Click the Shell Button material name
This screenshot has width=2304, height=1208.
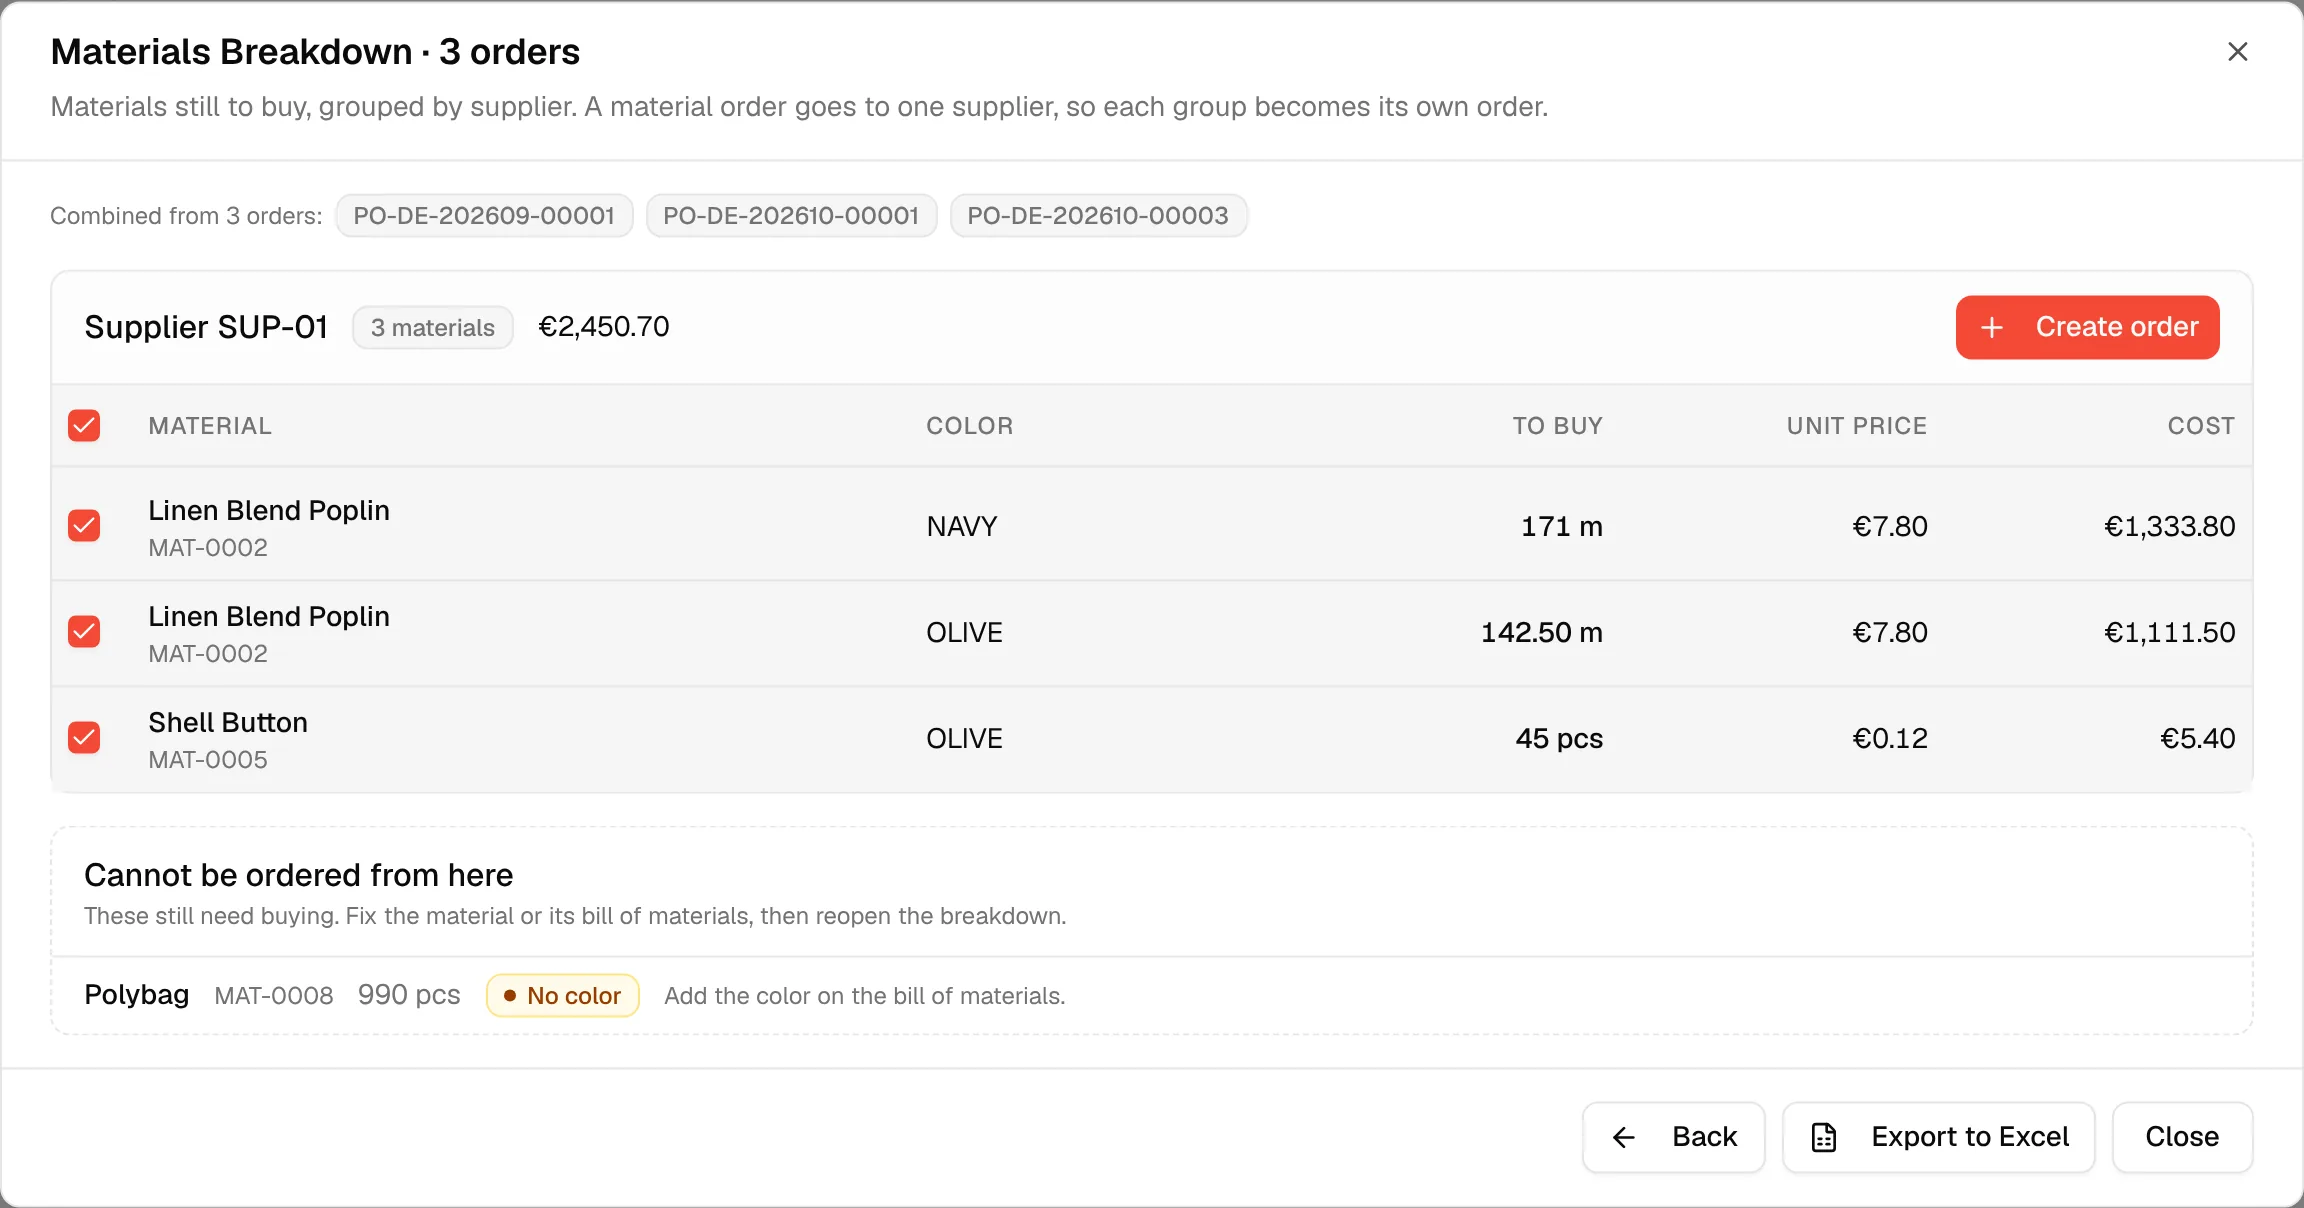[x=228, y=723]
